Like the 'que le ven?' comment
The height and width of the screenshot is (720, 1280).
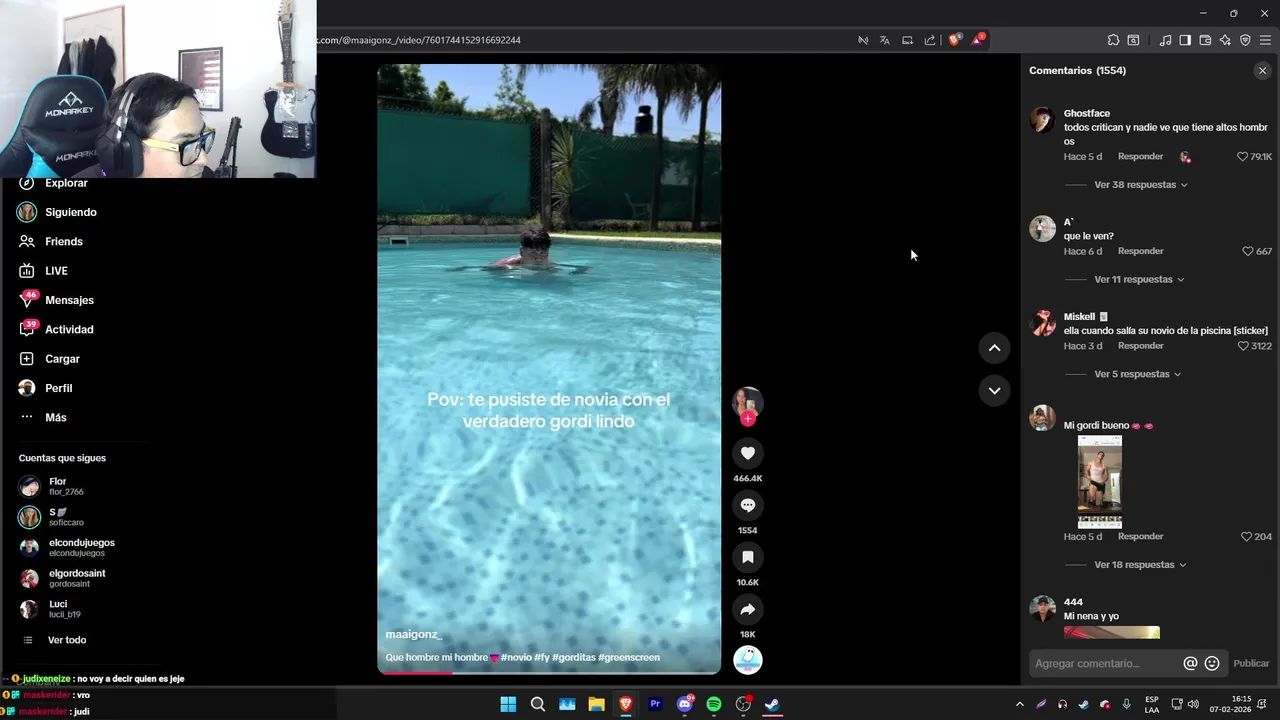coord(1247,251)
